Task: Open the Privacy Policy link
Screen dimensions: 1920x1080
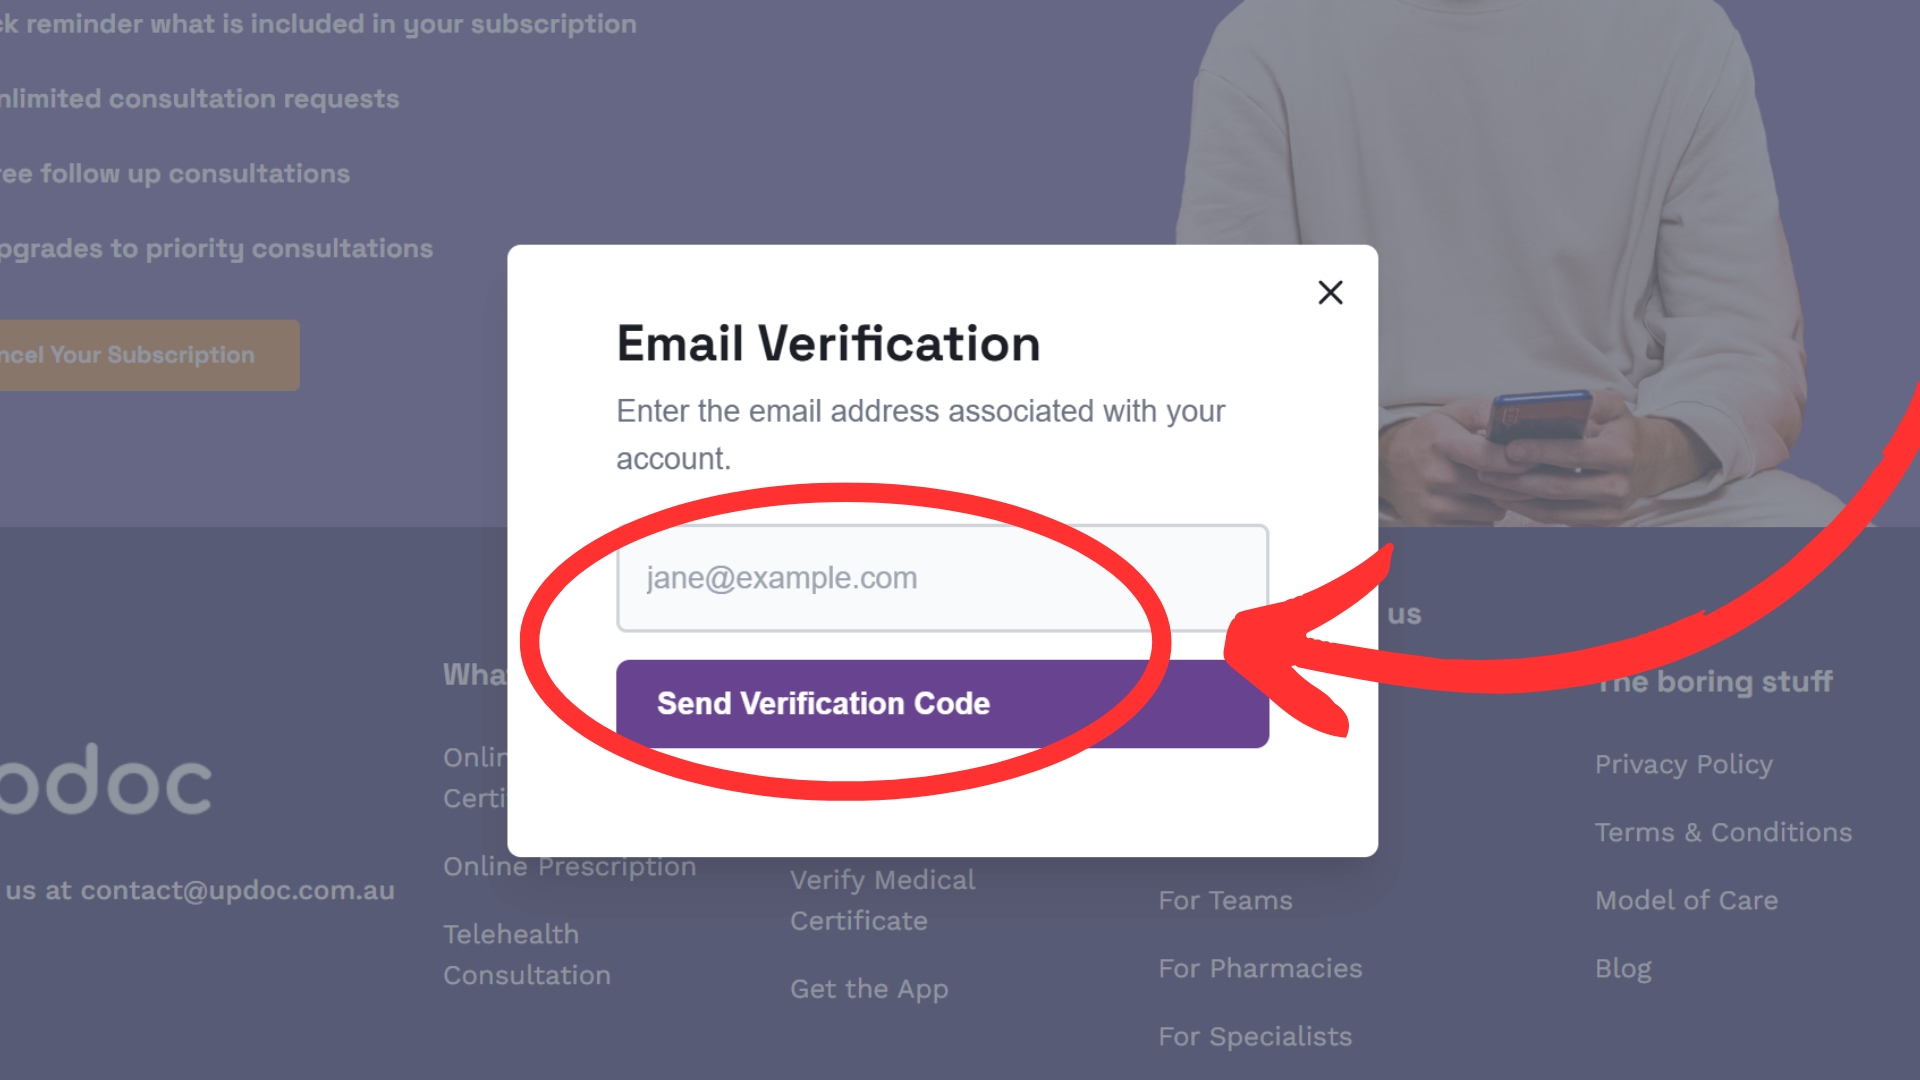Action: click(1683, 764)
